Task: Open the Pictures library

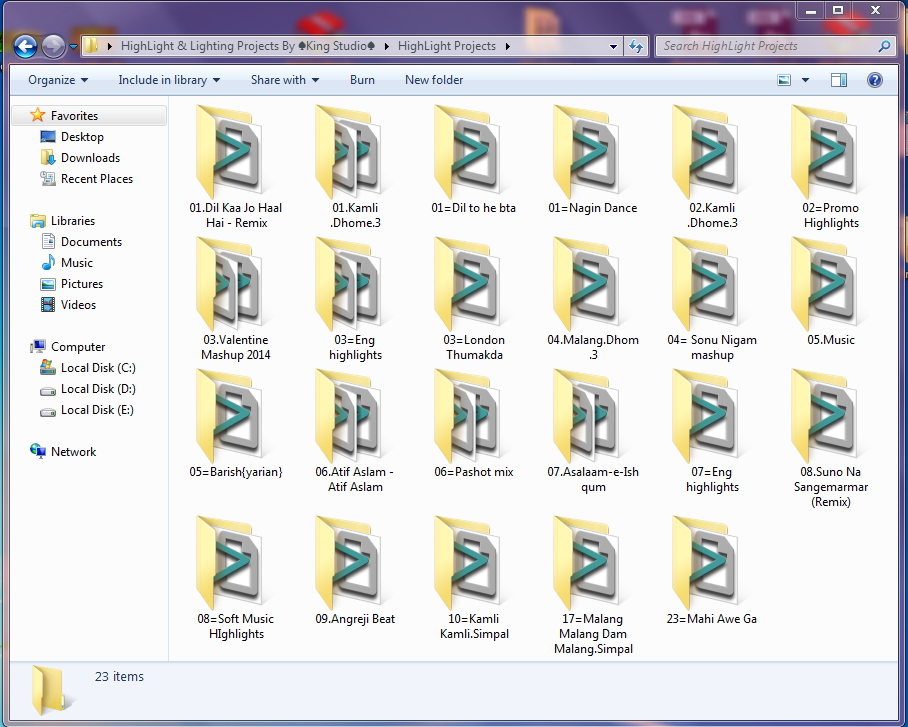Action: click(82, 284)
